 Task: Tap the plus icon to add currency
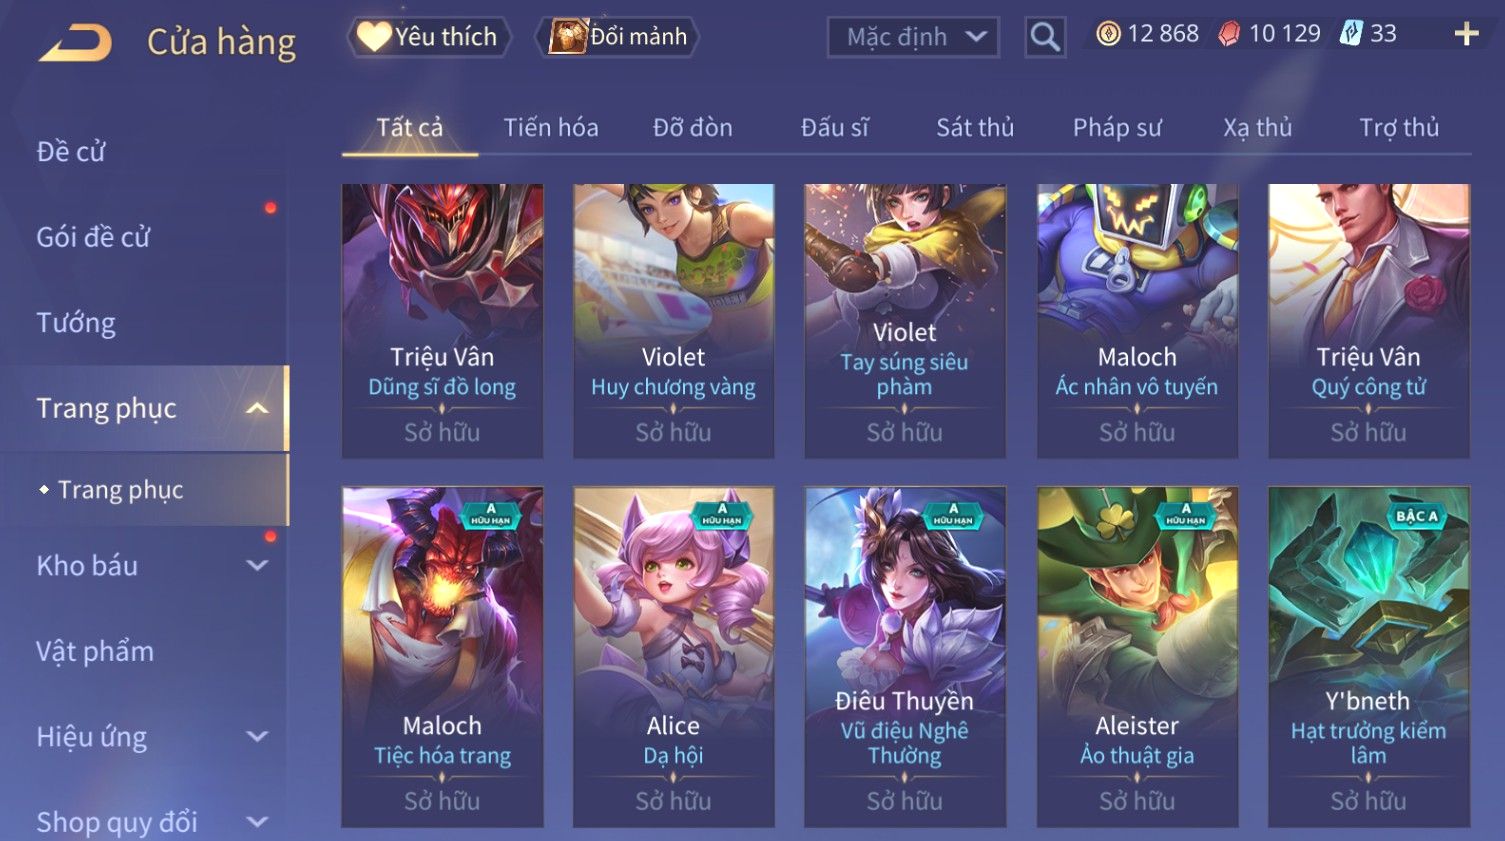[1466, 35]
